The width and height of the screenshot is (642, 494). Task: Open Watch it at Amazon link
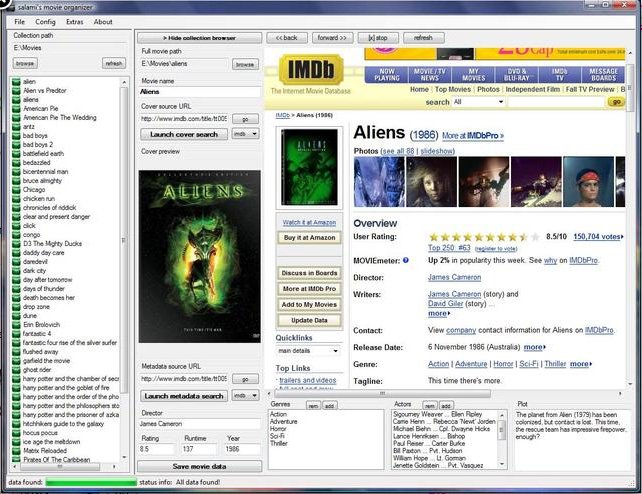tap(309, 223)
